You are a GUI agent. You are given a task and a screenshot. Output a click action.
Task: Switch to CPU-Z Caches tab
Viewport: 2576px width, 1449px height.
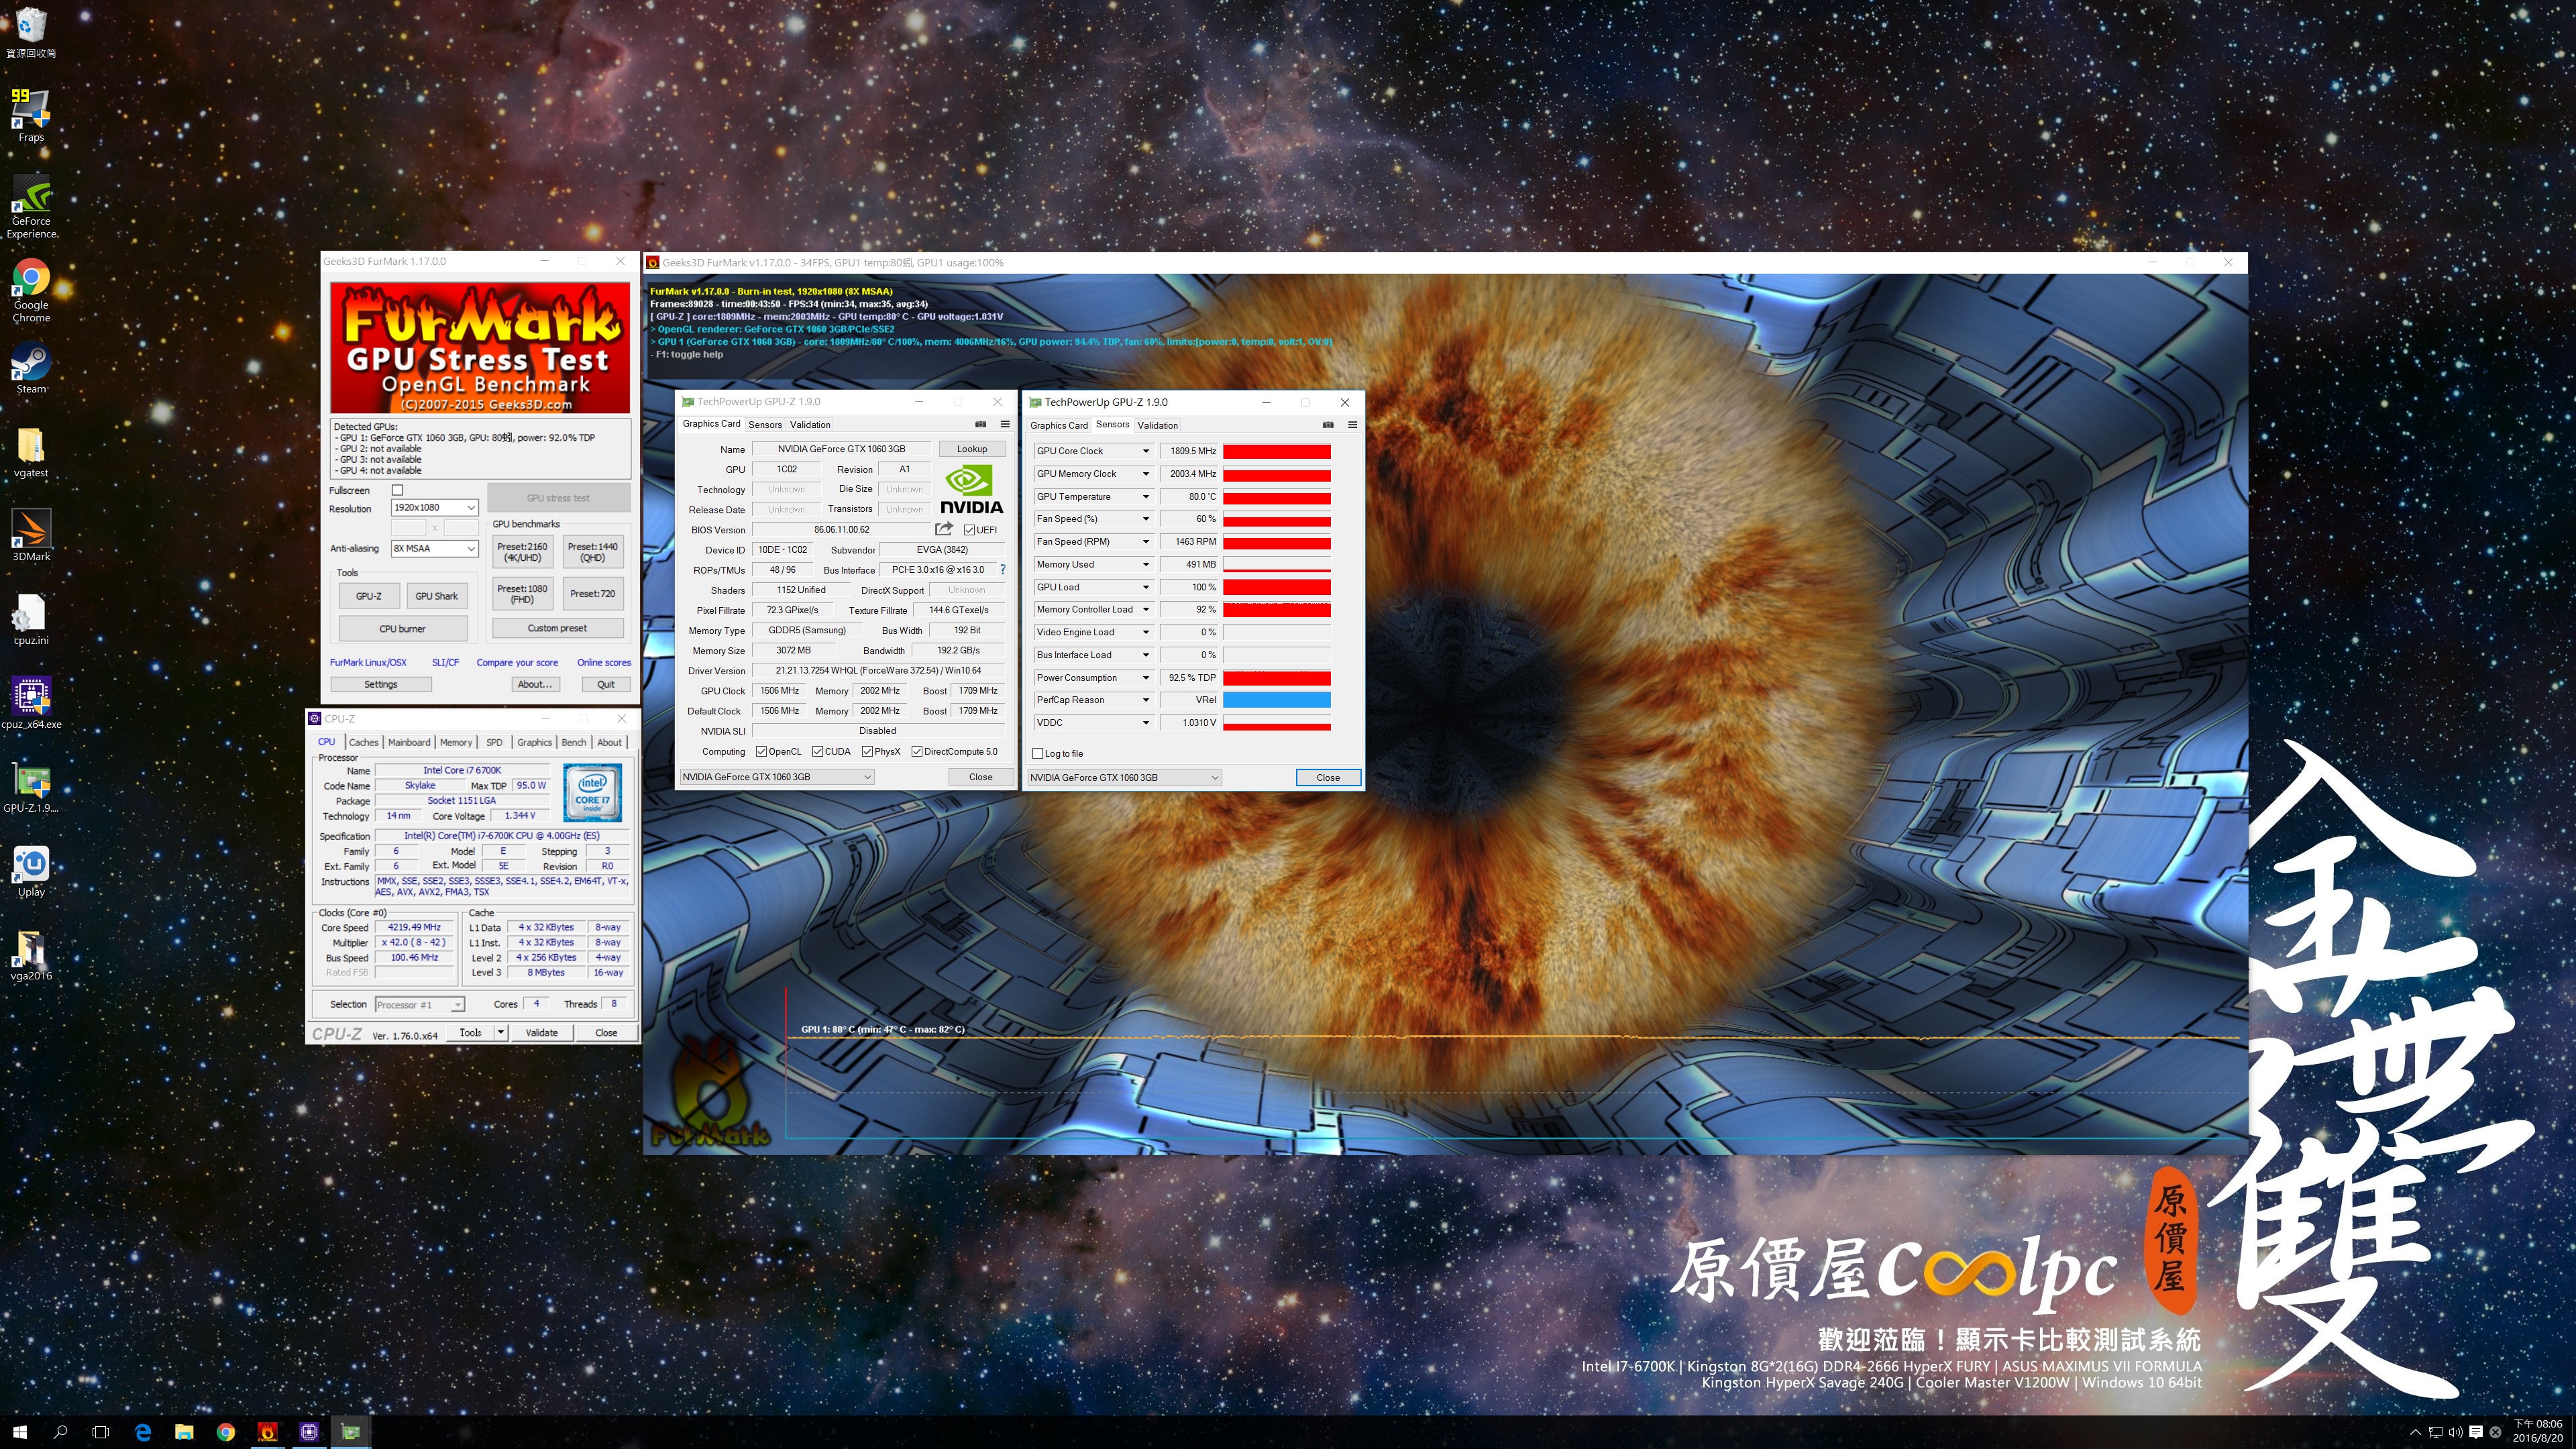(x=363, y=742)
